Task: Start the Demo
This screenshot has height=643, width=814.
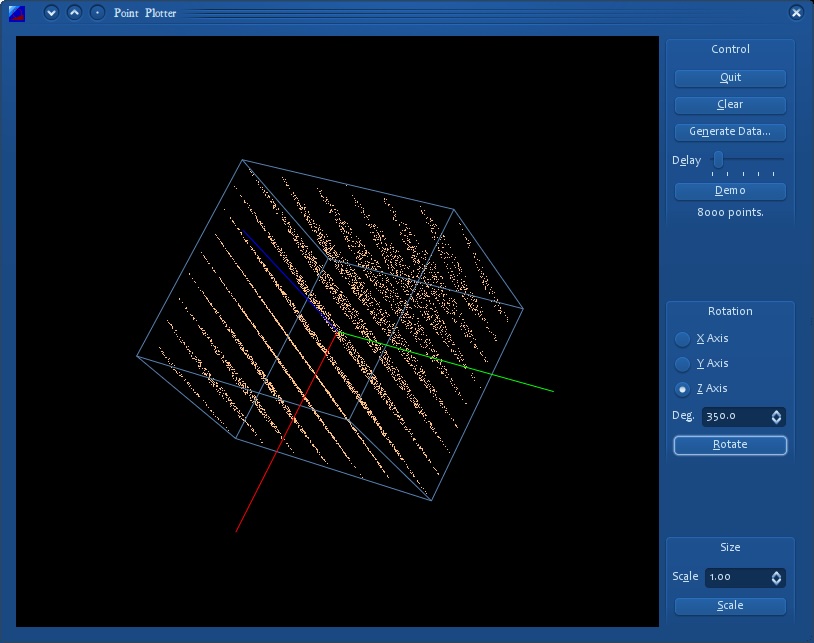Action: (730, 191)
